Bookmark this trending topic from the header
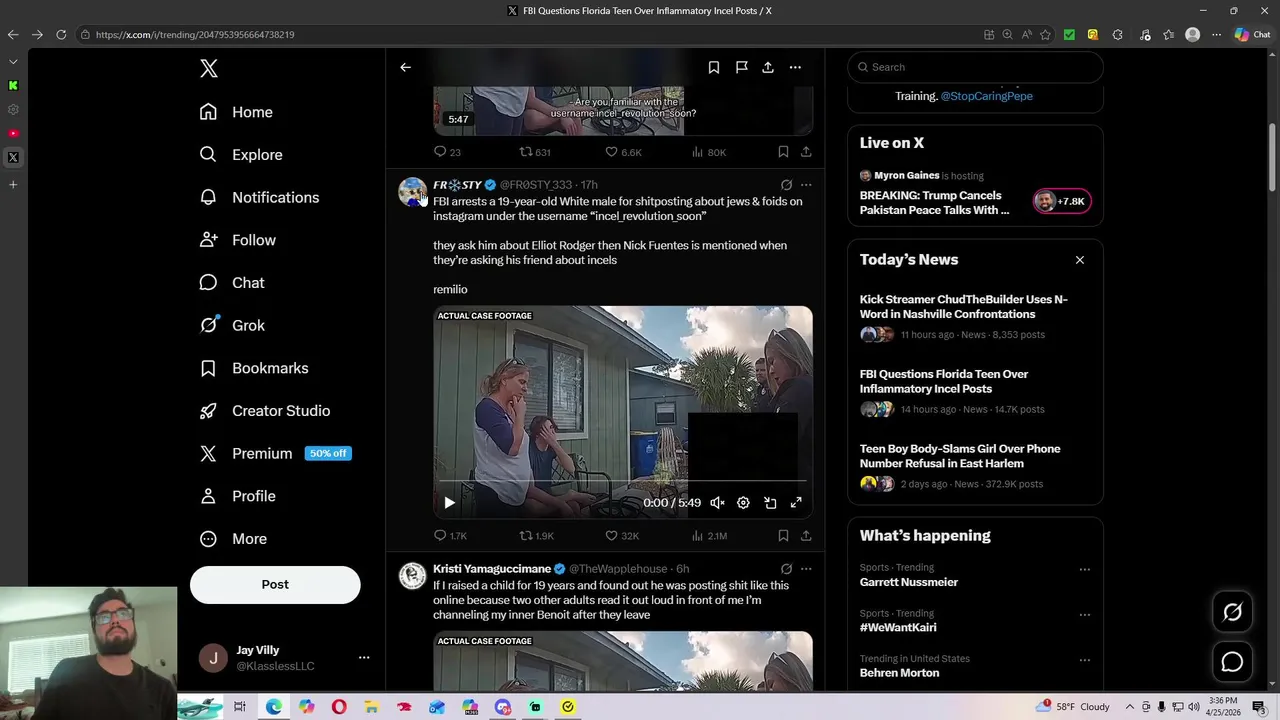The width and height of the screenshot is (1280, 720). (x=714, y=67)
